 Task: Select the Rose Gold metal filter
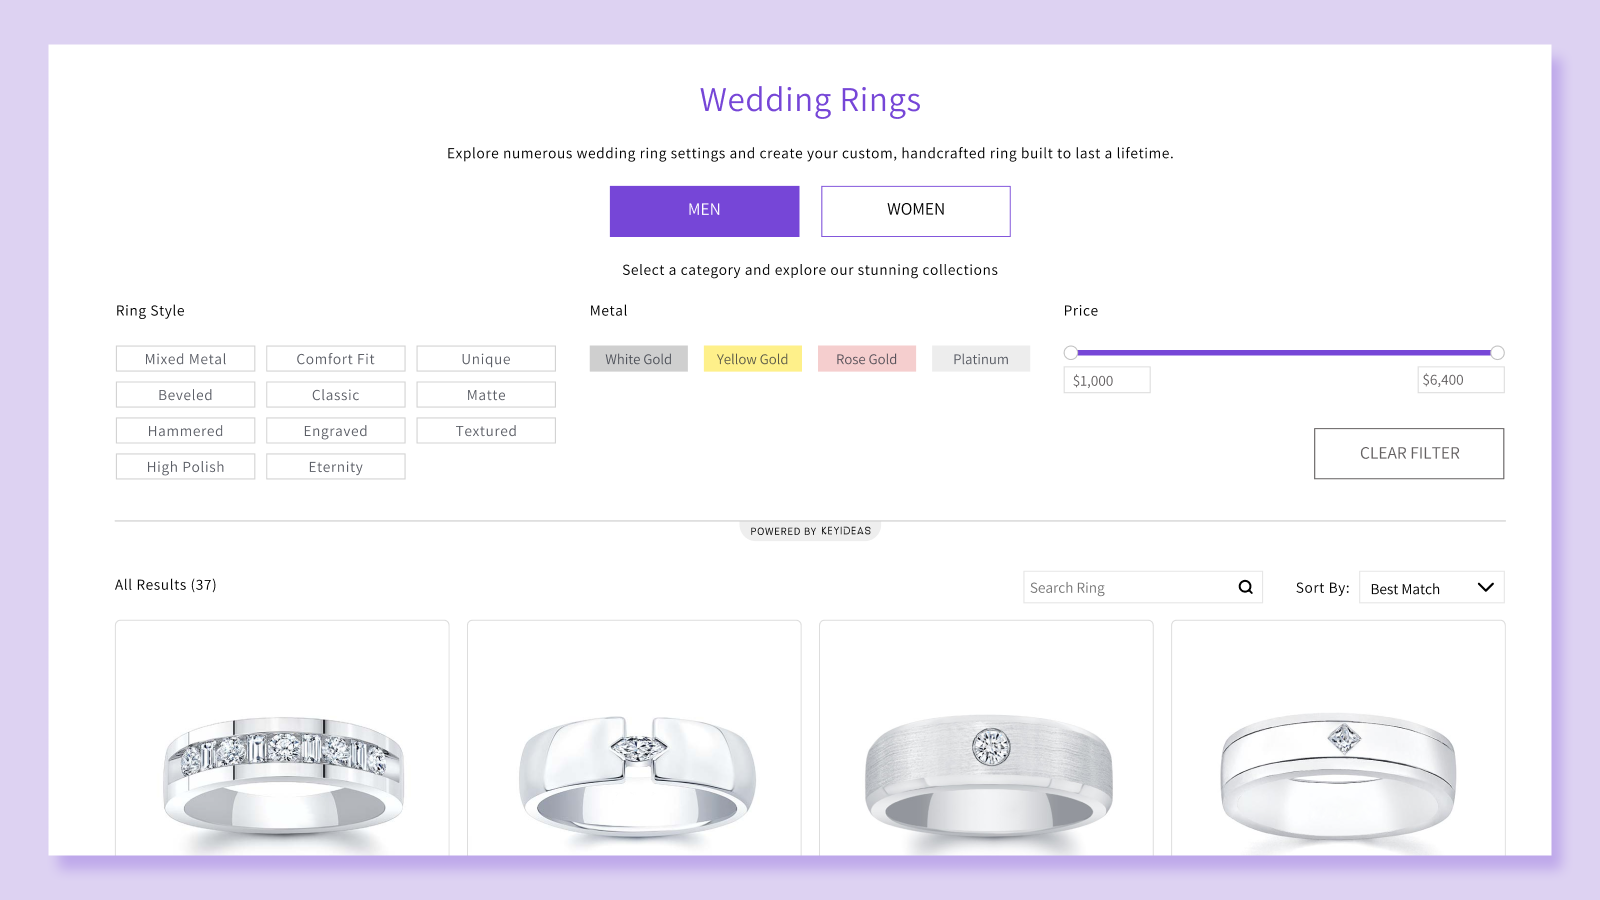pyautogui.click(x=866, y=358)
